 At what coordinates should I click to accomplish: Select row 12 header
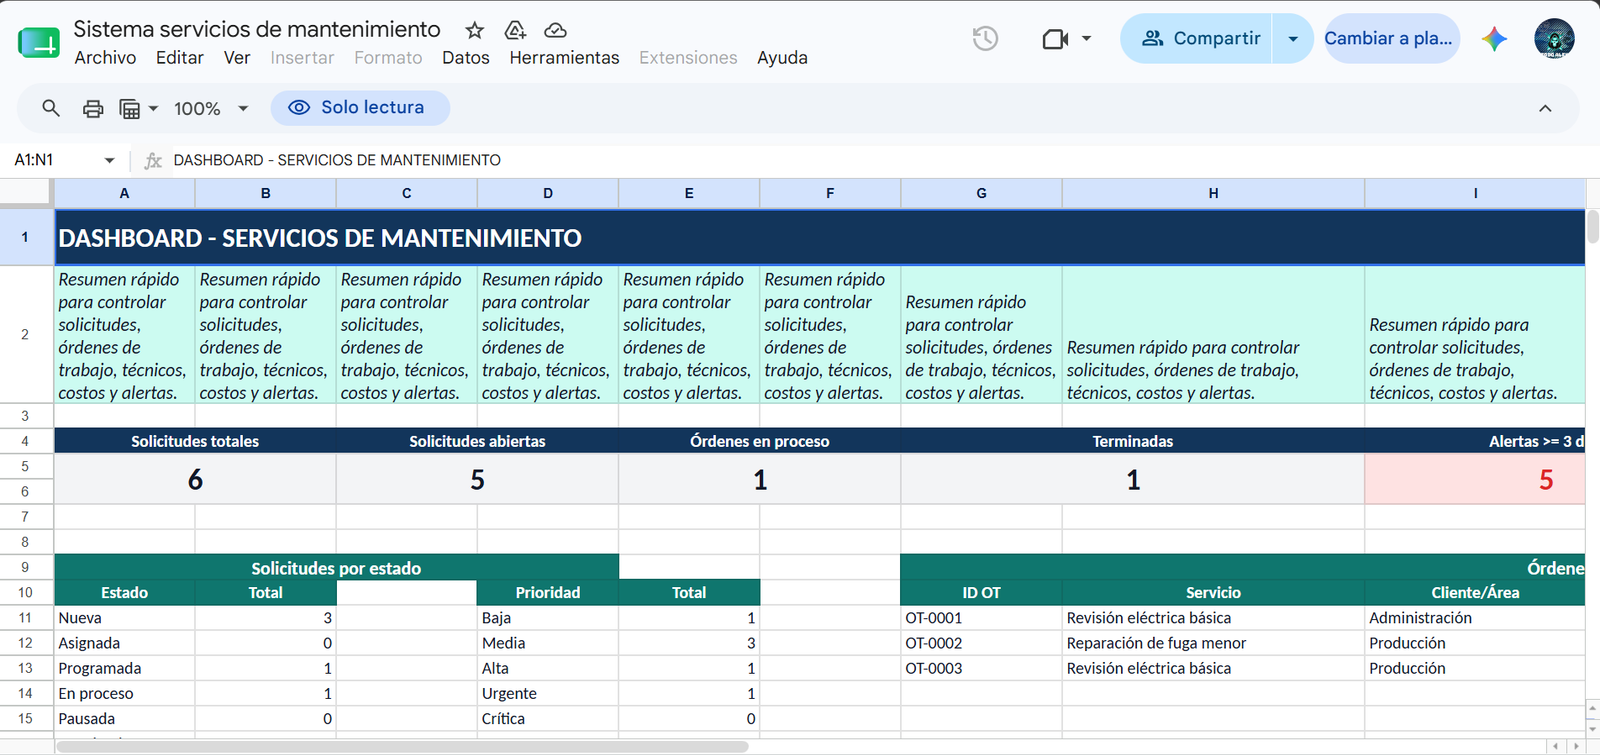26,643
